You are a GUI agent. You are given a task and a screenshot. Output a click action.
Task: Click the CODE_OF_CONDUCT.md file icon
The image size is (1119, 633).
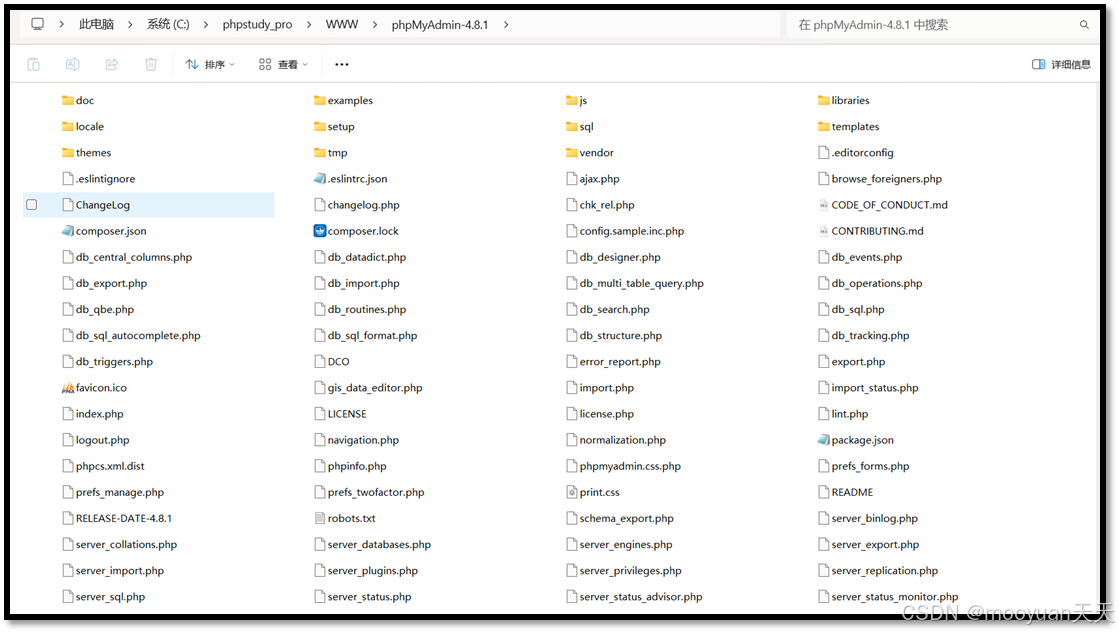(x=824, y=205)
